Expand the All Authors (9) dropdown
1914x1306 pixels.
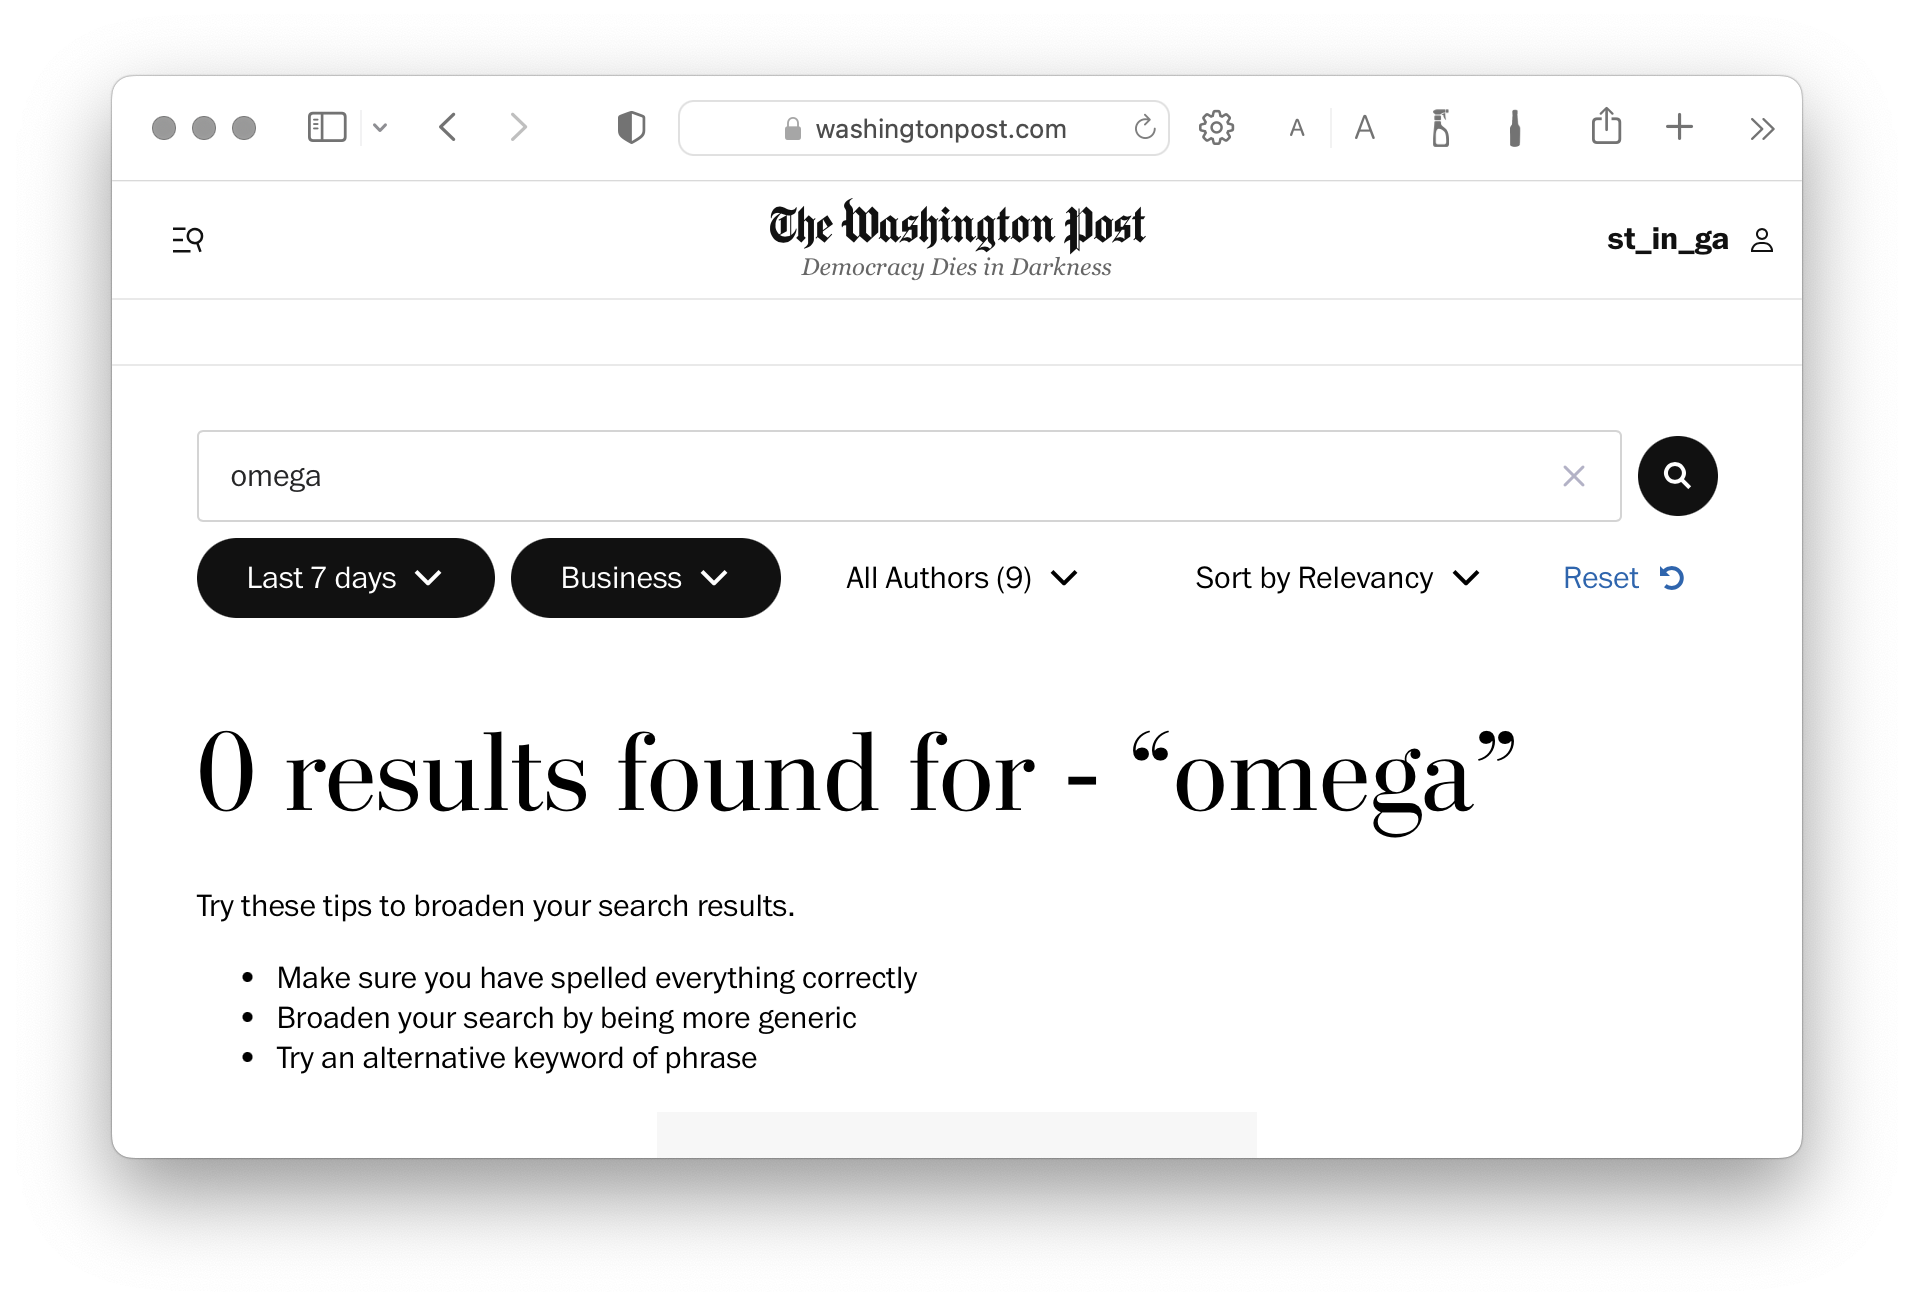pyautogui.click(x=961, y=578)
